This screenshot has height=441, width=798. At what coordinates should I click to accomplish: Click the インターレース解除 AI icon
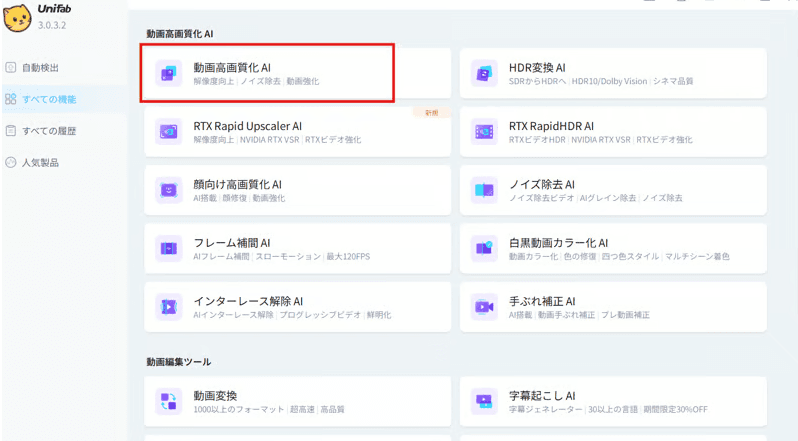(x=168, y=307)
